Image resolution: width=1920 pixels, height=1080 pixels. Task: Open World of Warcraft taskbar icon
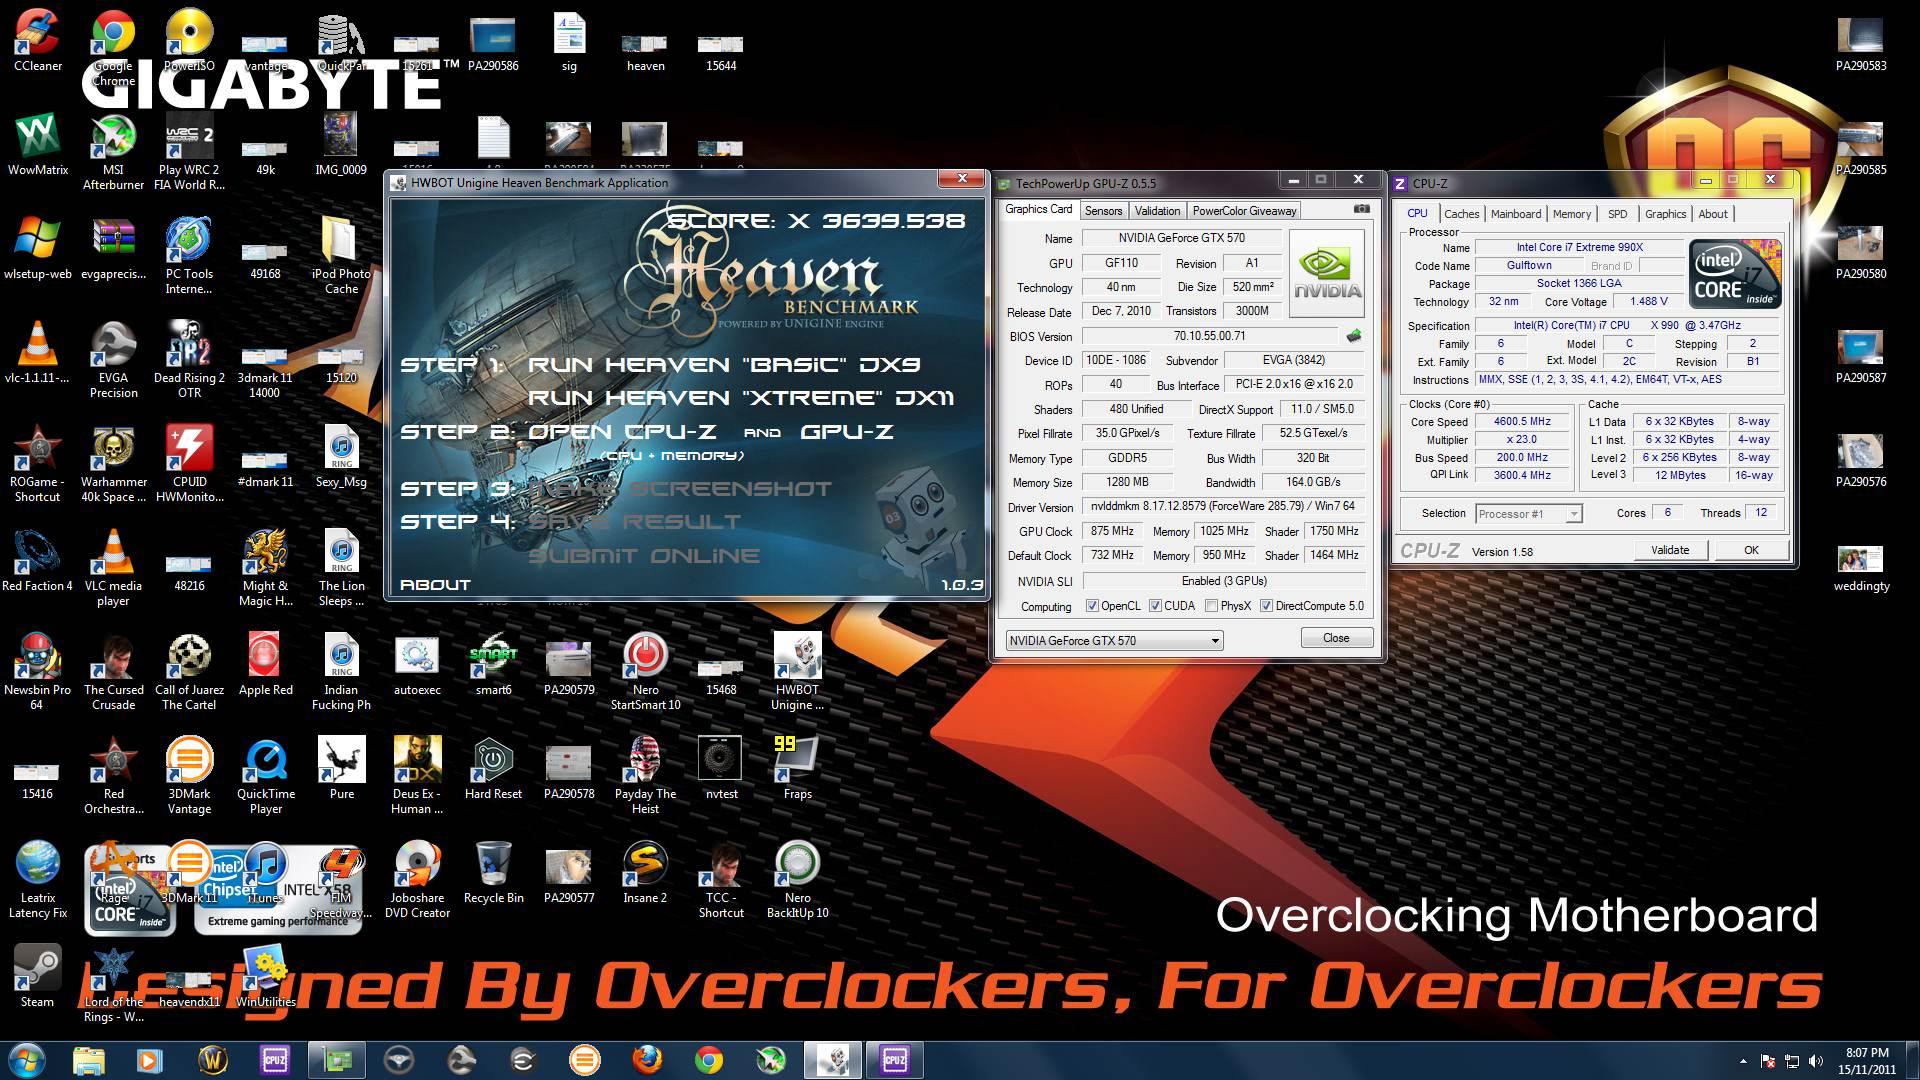(213, 1059)
